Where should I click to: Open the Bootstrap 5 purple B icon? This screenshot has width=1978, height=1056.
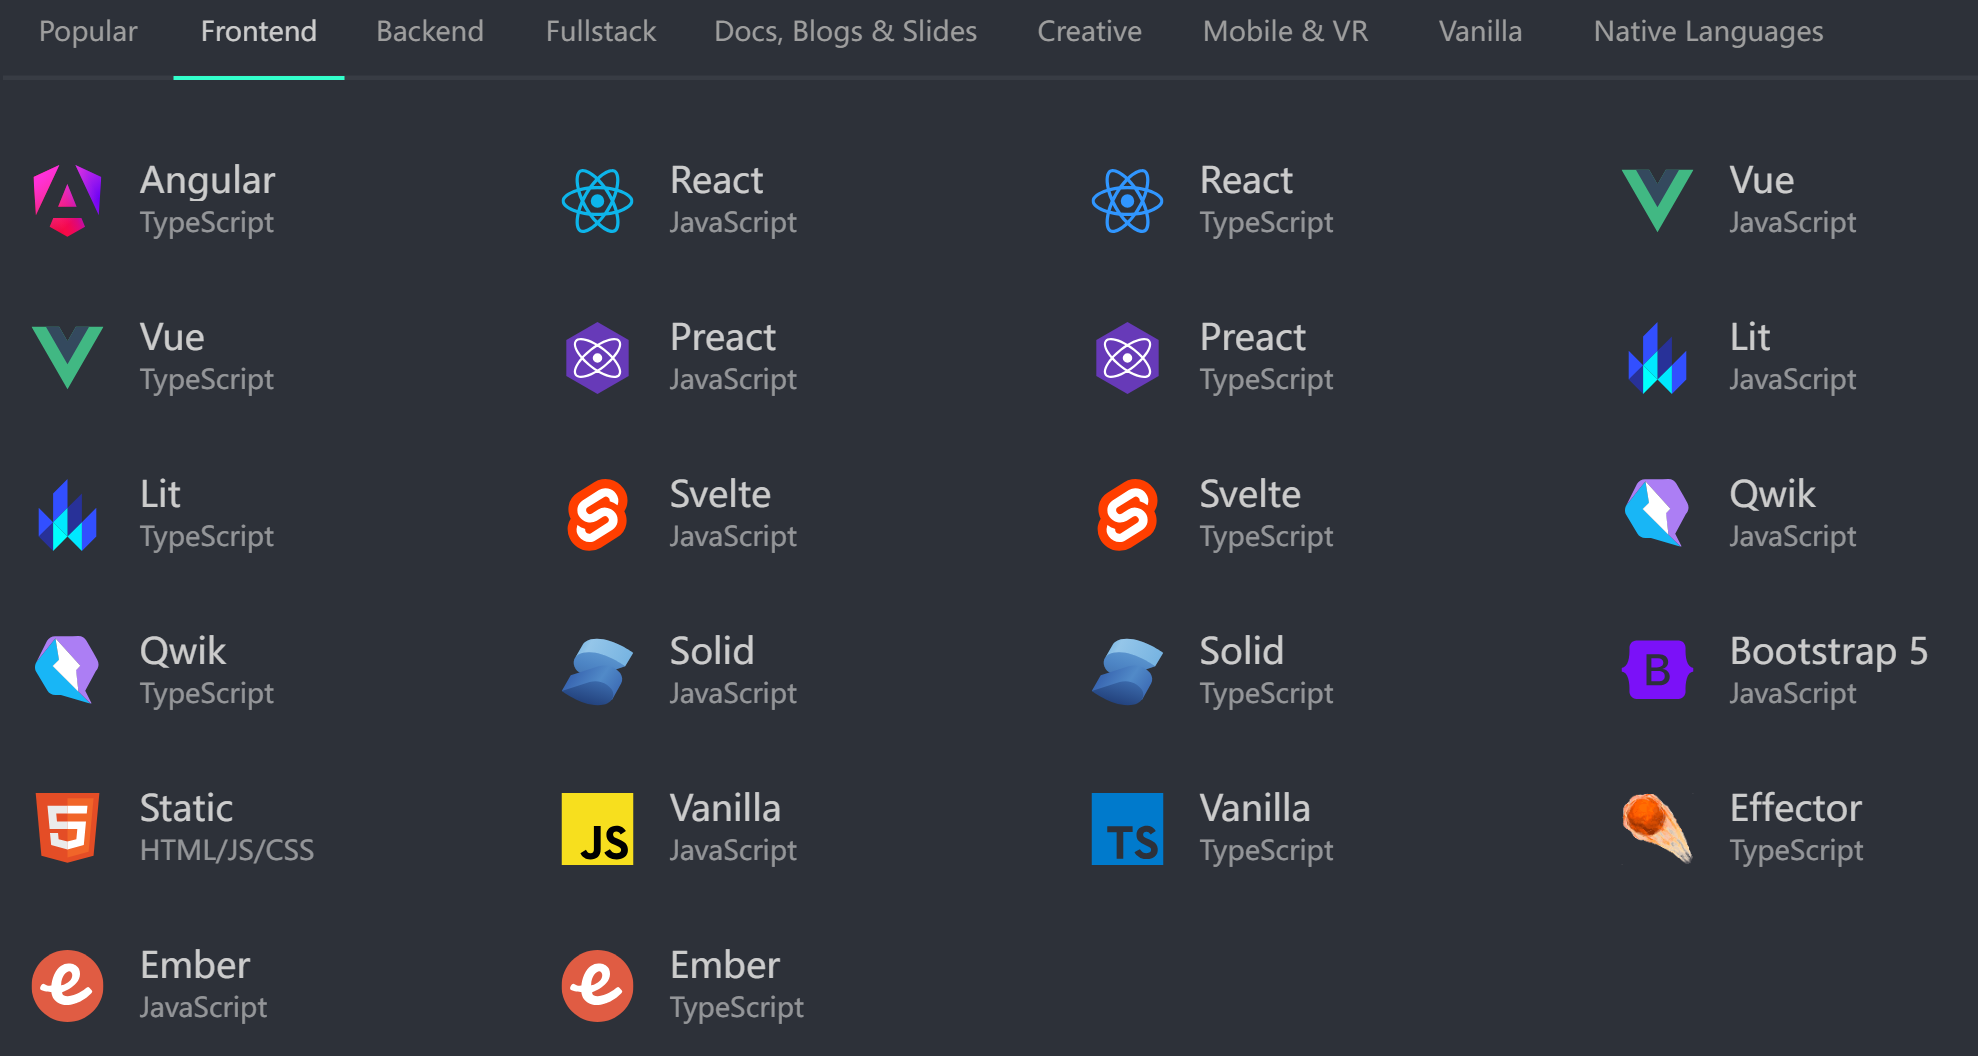pos(1657,671)
